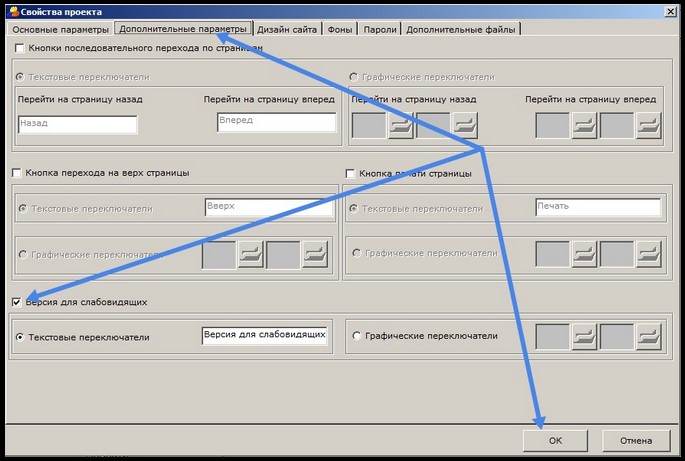The width and height of the screenshot is (685, 461).
Task: Click the app icon in the title bar
Action: click(x=11, y=10)
